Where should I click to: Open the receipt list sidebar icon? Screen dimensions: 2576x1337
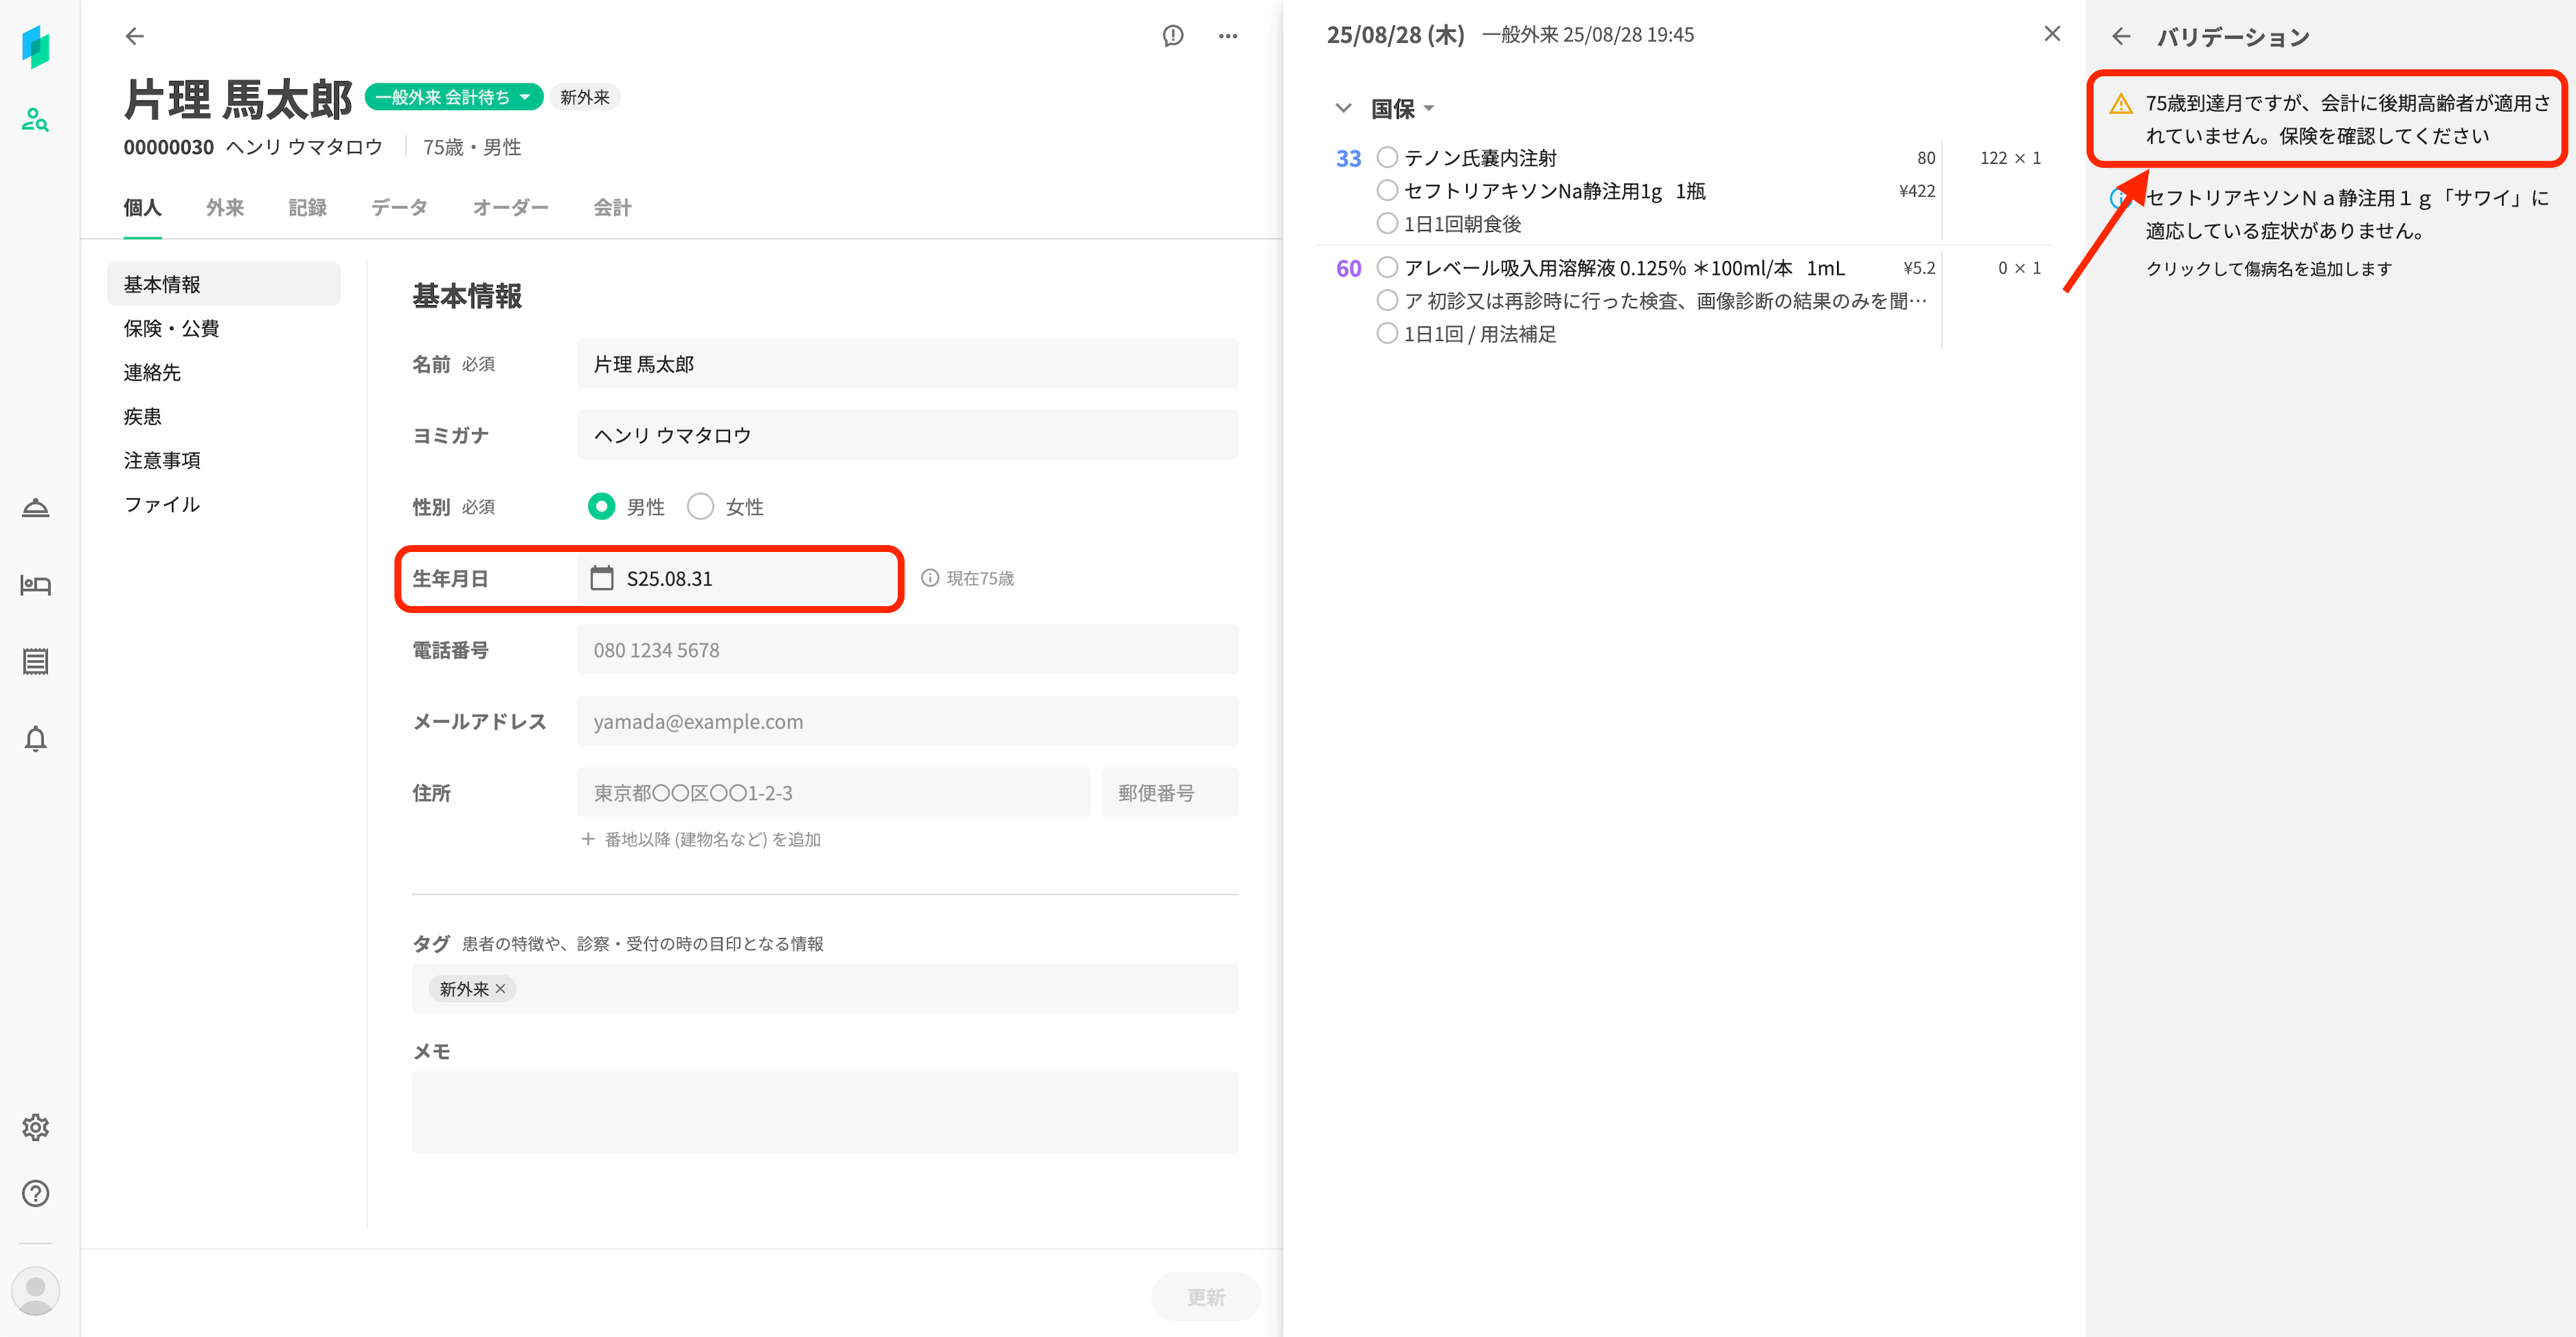tap(35, 661)
